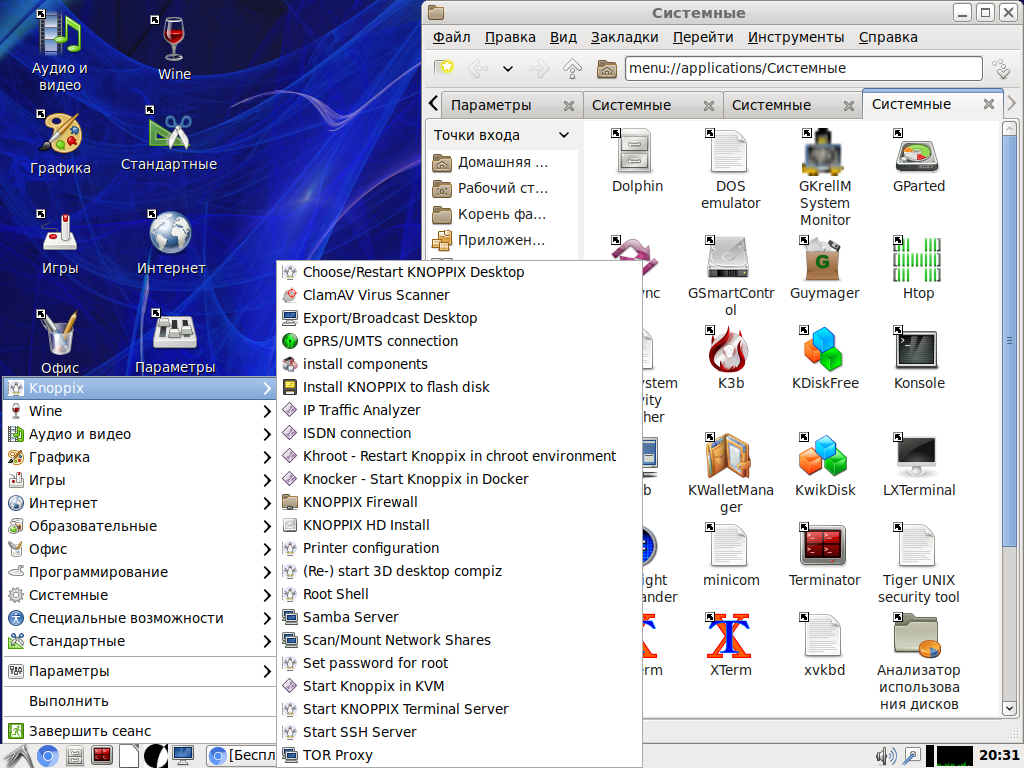Select KNOPPIX Firewall menu entry
The image size is (1024, 768).
(x=460, y=502)
